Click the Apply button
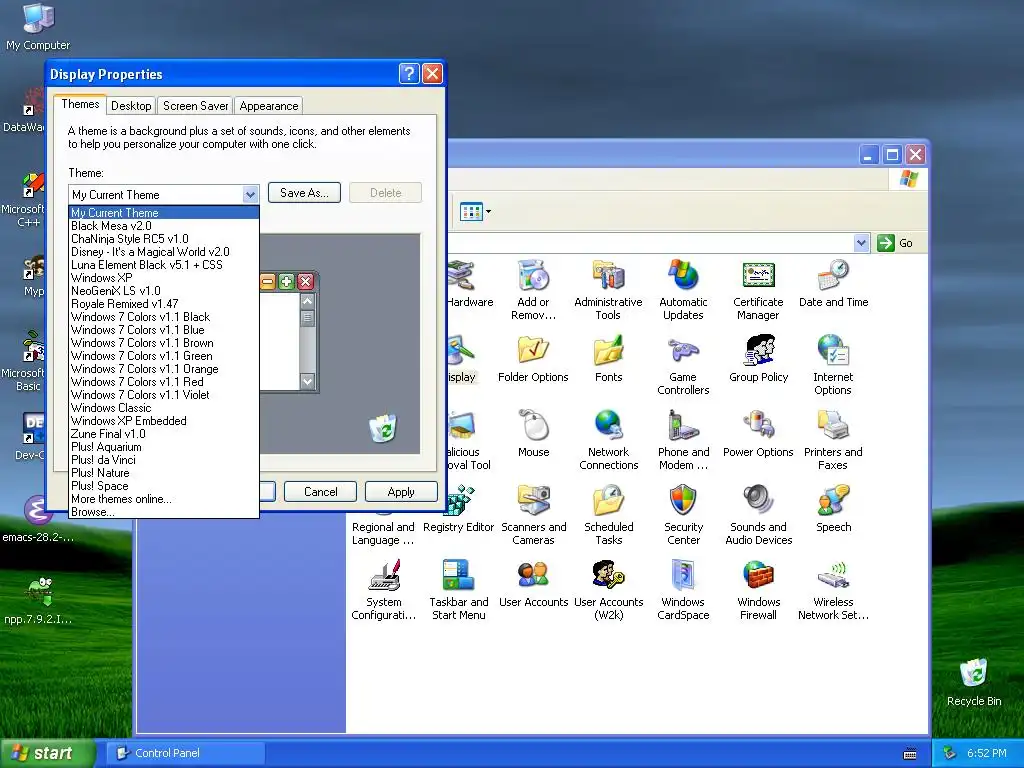1024x768 pixels. pos(401,492)
